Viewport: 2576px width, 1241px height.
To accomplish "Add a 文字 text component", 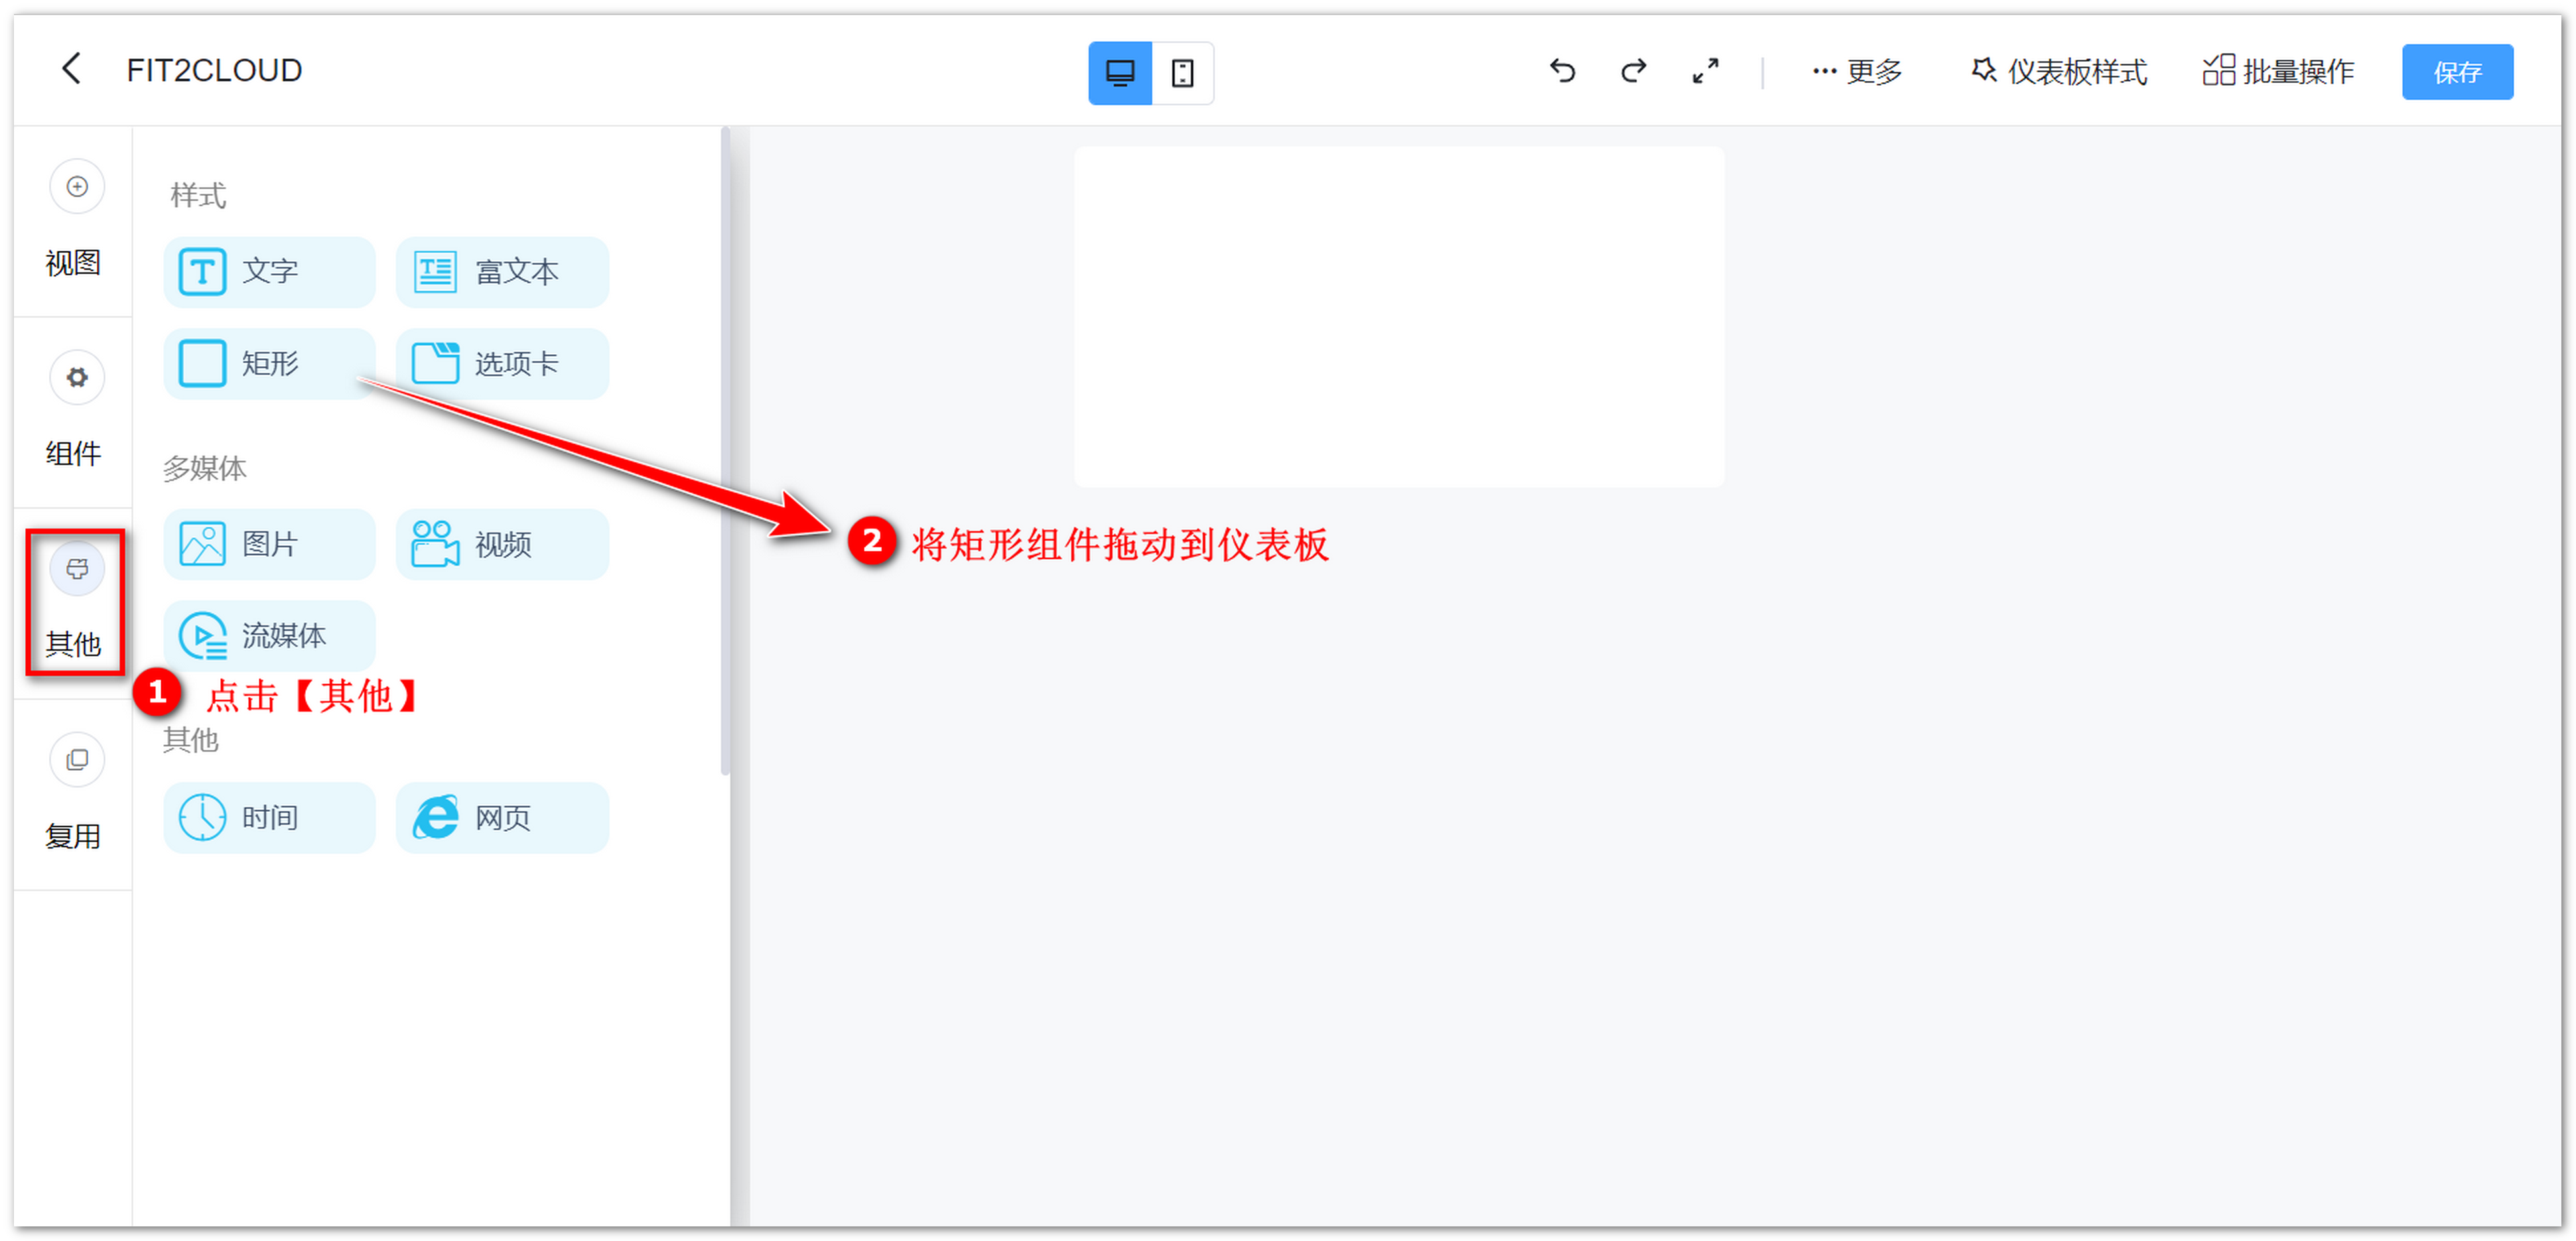I will tap(268, 271).
